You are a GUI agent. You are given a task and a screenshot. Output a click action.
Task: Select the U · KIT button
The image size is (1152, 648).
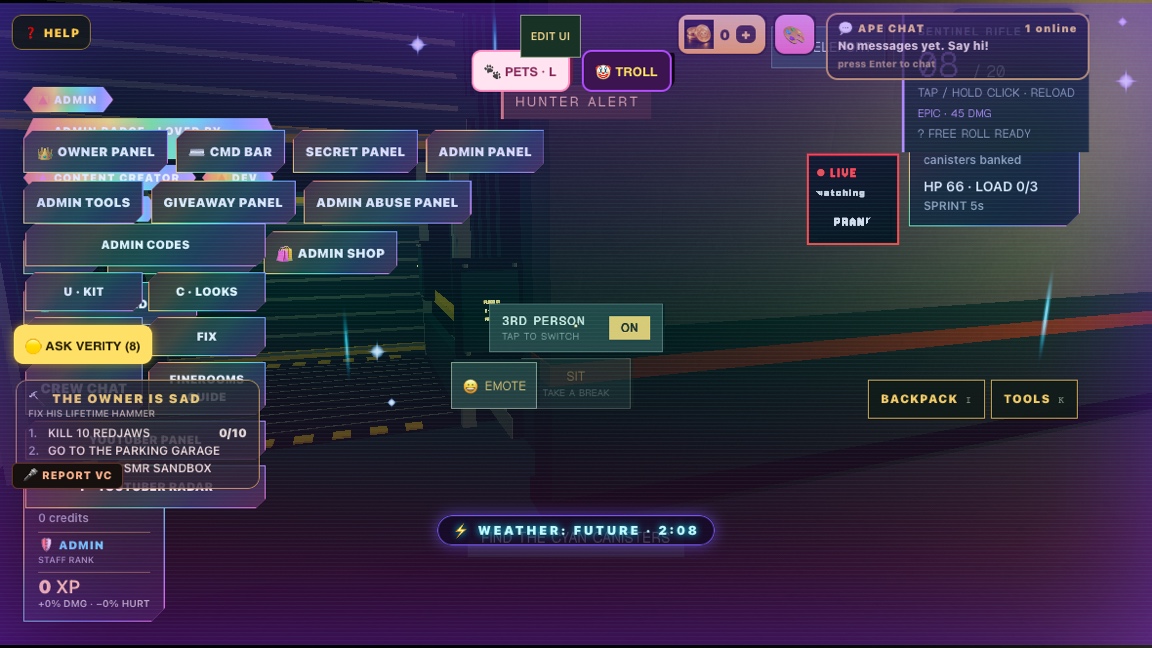[83, 292]
